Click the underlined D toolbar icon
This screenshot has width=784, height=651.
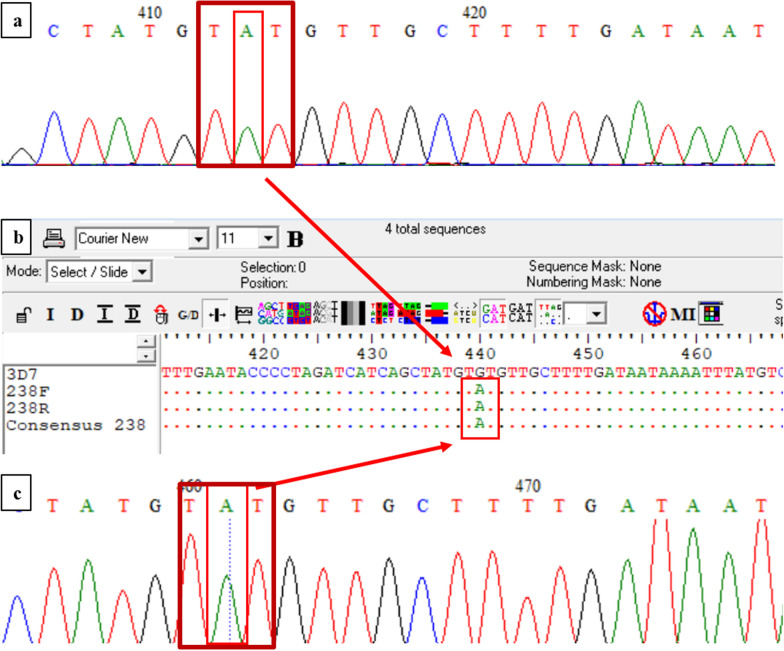coord(133,315)
